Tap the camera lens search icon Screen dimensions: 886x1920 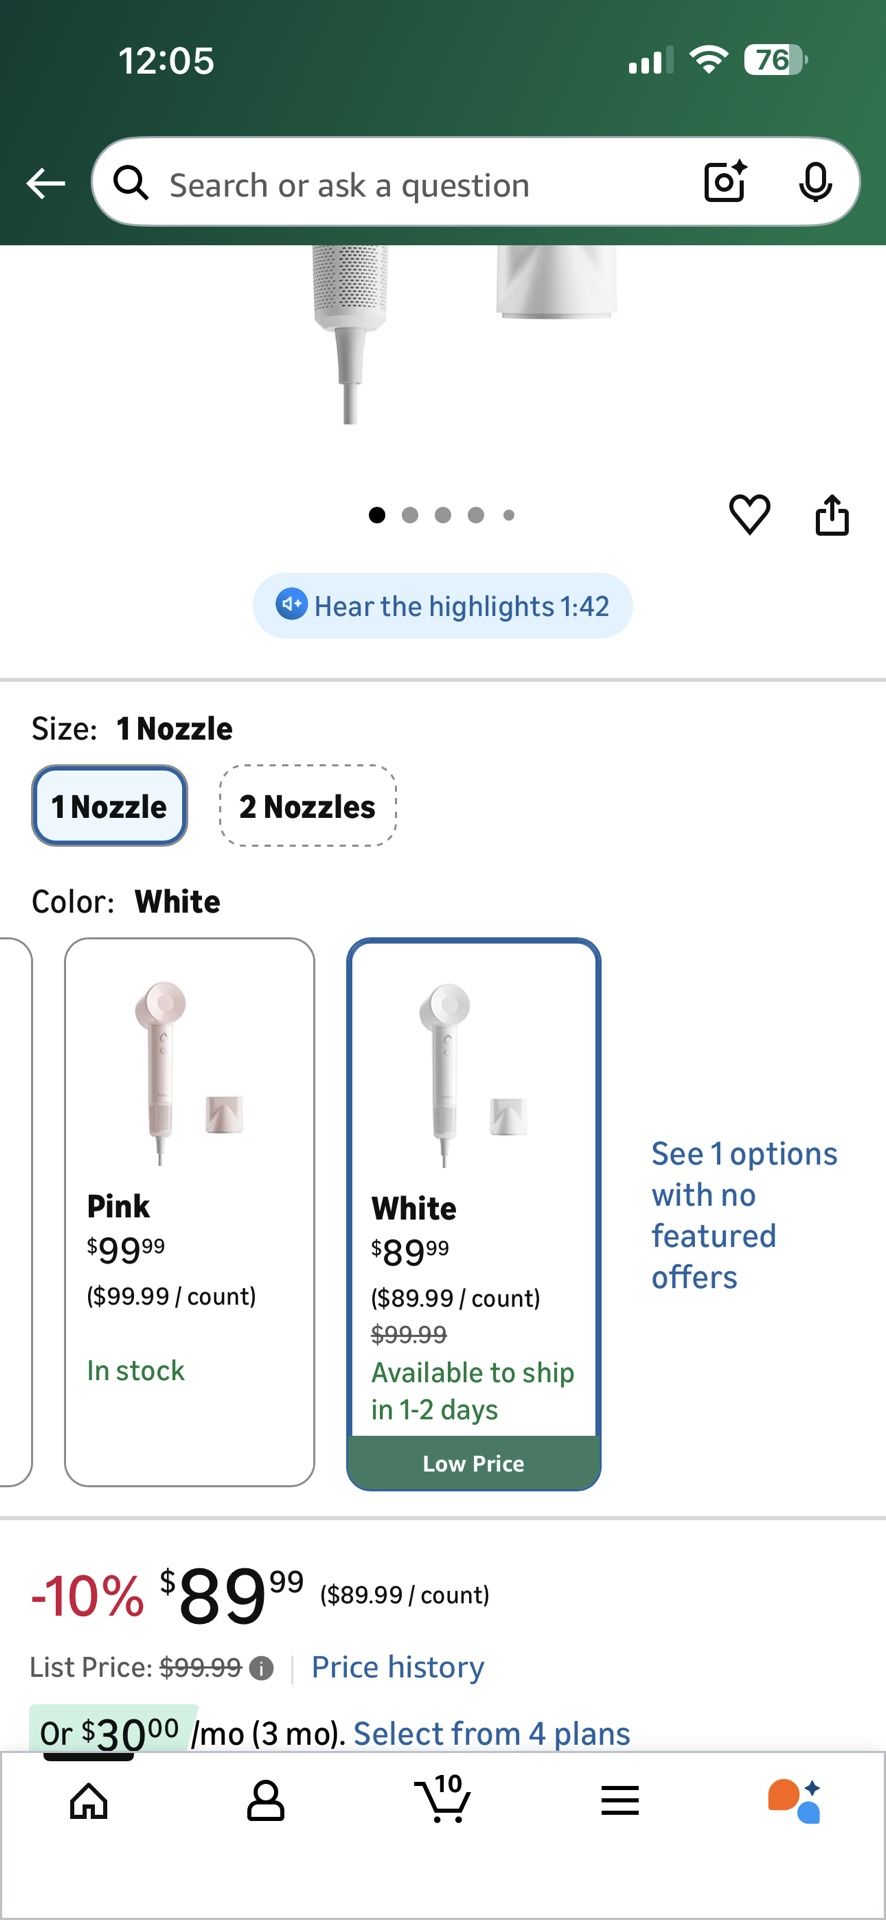tap(725, 182)
